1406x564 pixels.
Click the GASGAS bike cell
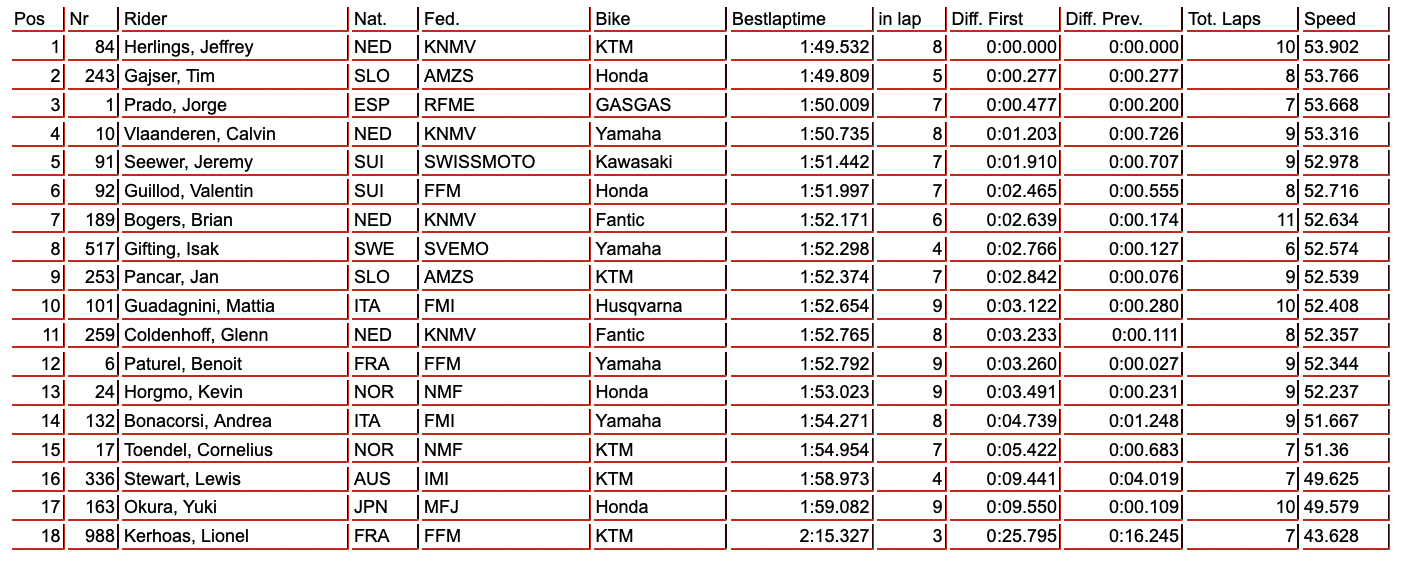tap(633, 105)
